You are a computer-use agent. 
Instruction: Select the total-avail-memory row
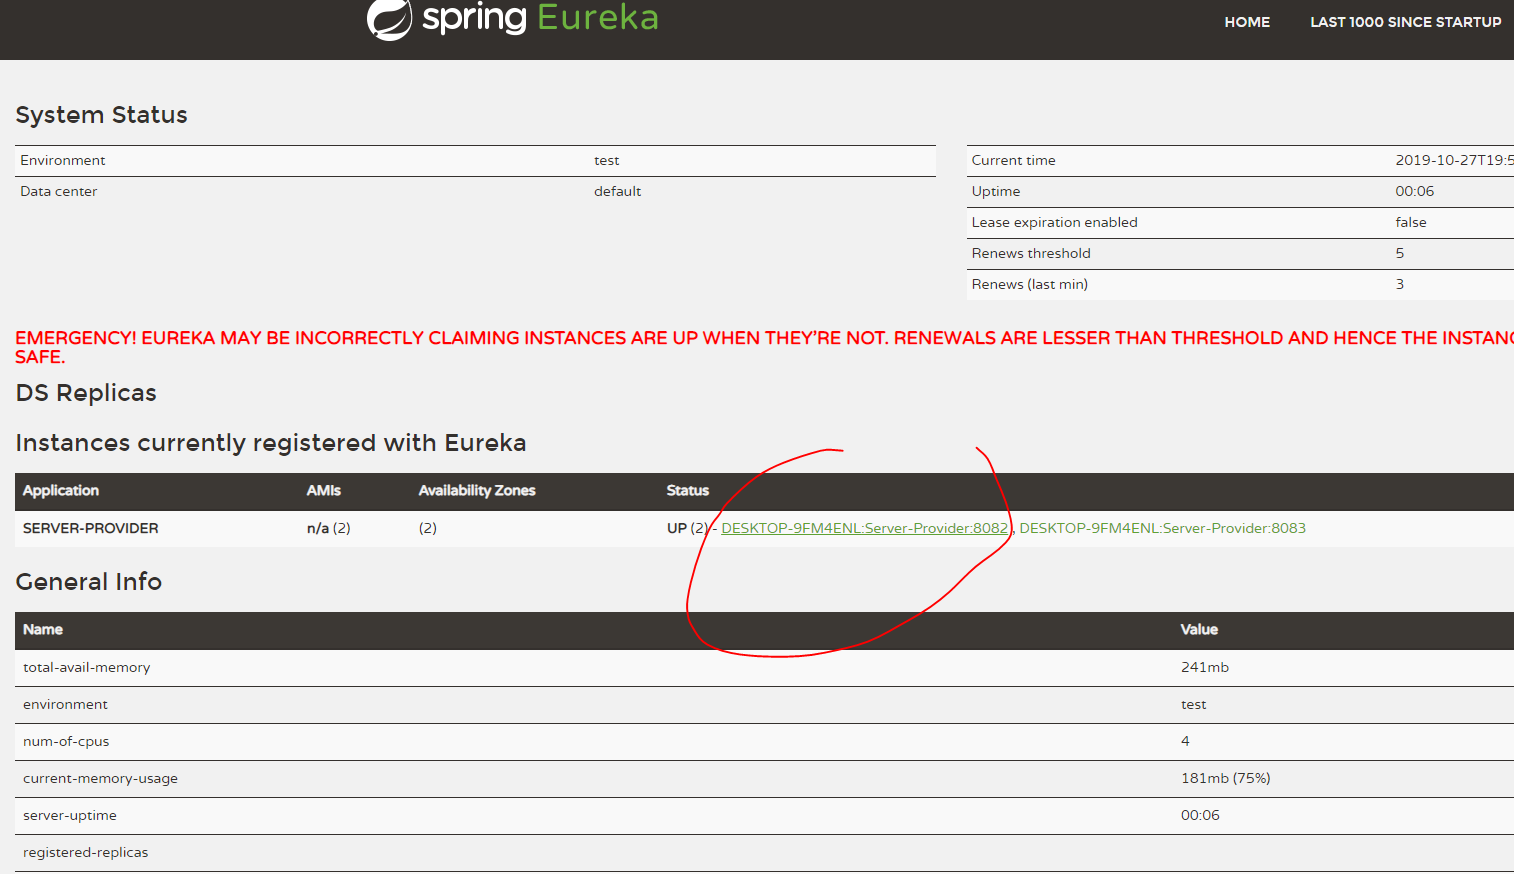point(764,667)
